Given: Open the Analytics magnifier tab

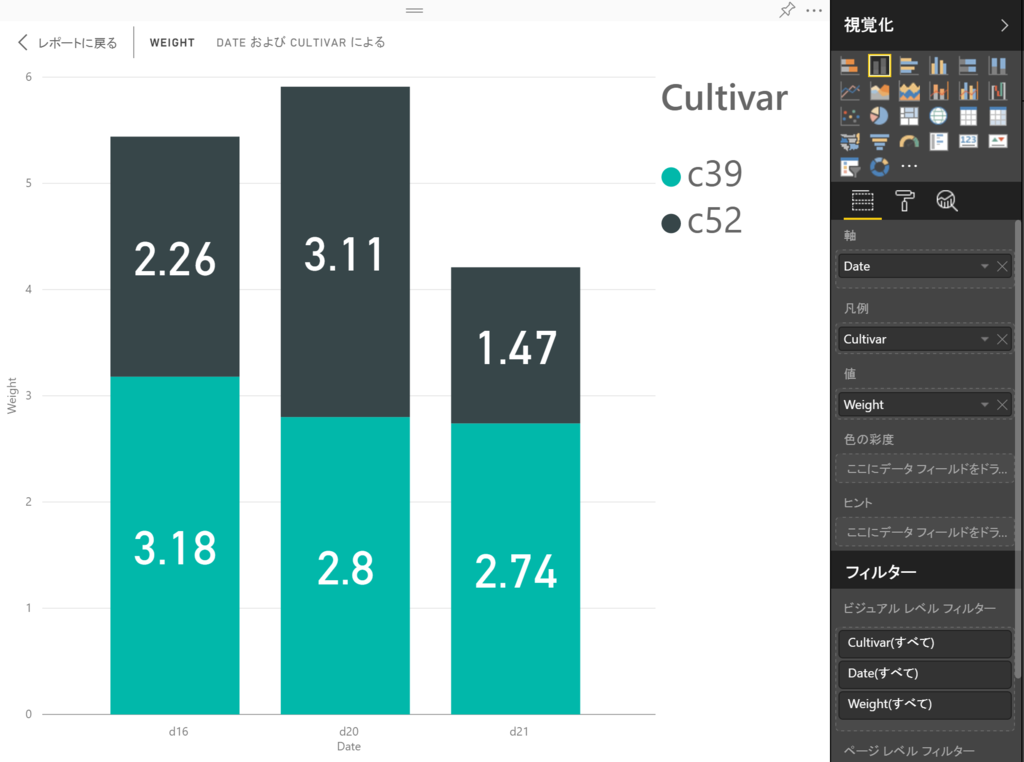Looking at the screenshot, I should click(946, 200).
